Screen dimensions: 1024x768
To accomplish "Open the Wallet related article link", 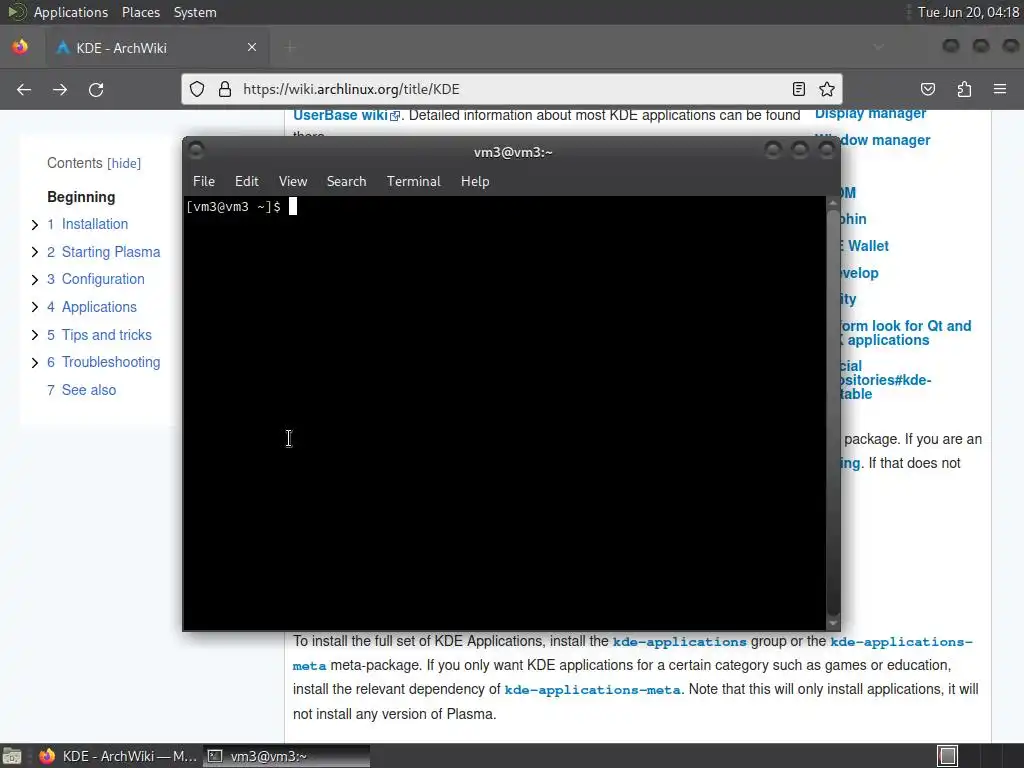I will (865, 246).
